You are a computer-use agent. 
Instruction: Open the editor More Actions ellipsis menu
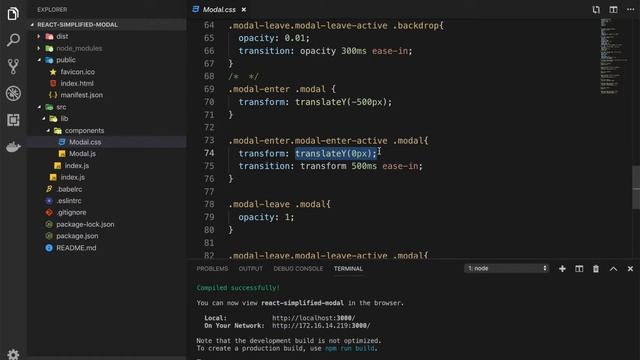point(630,9)
